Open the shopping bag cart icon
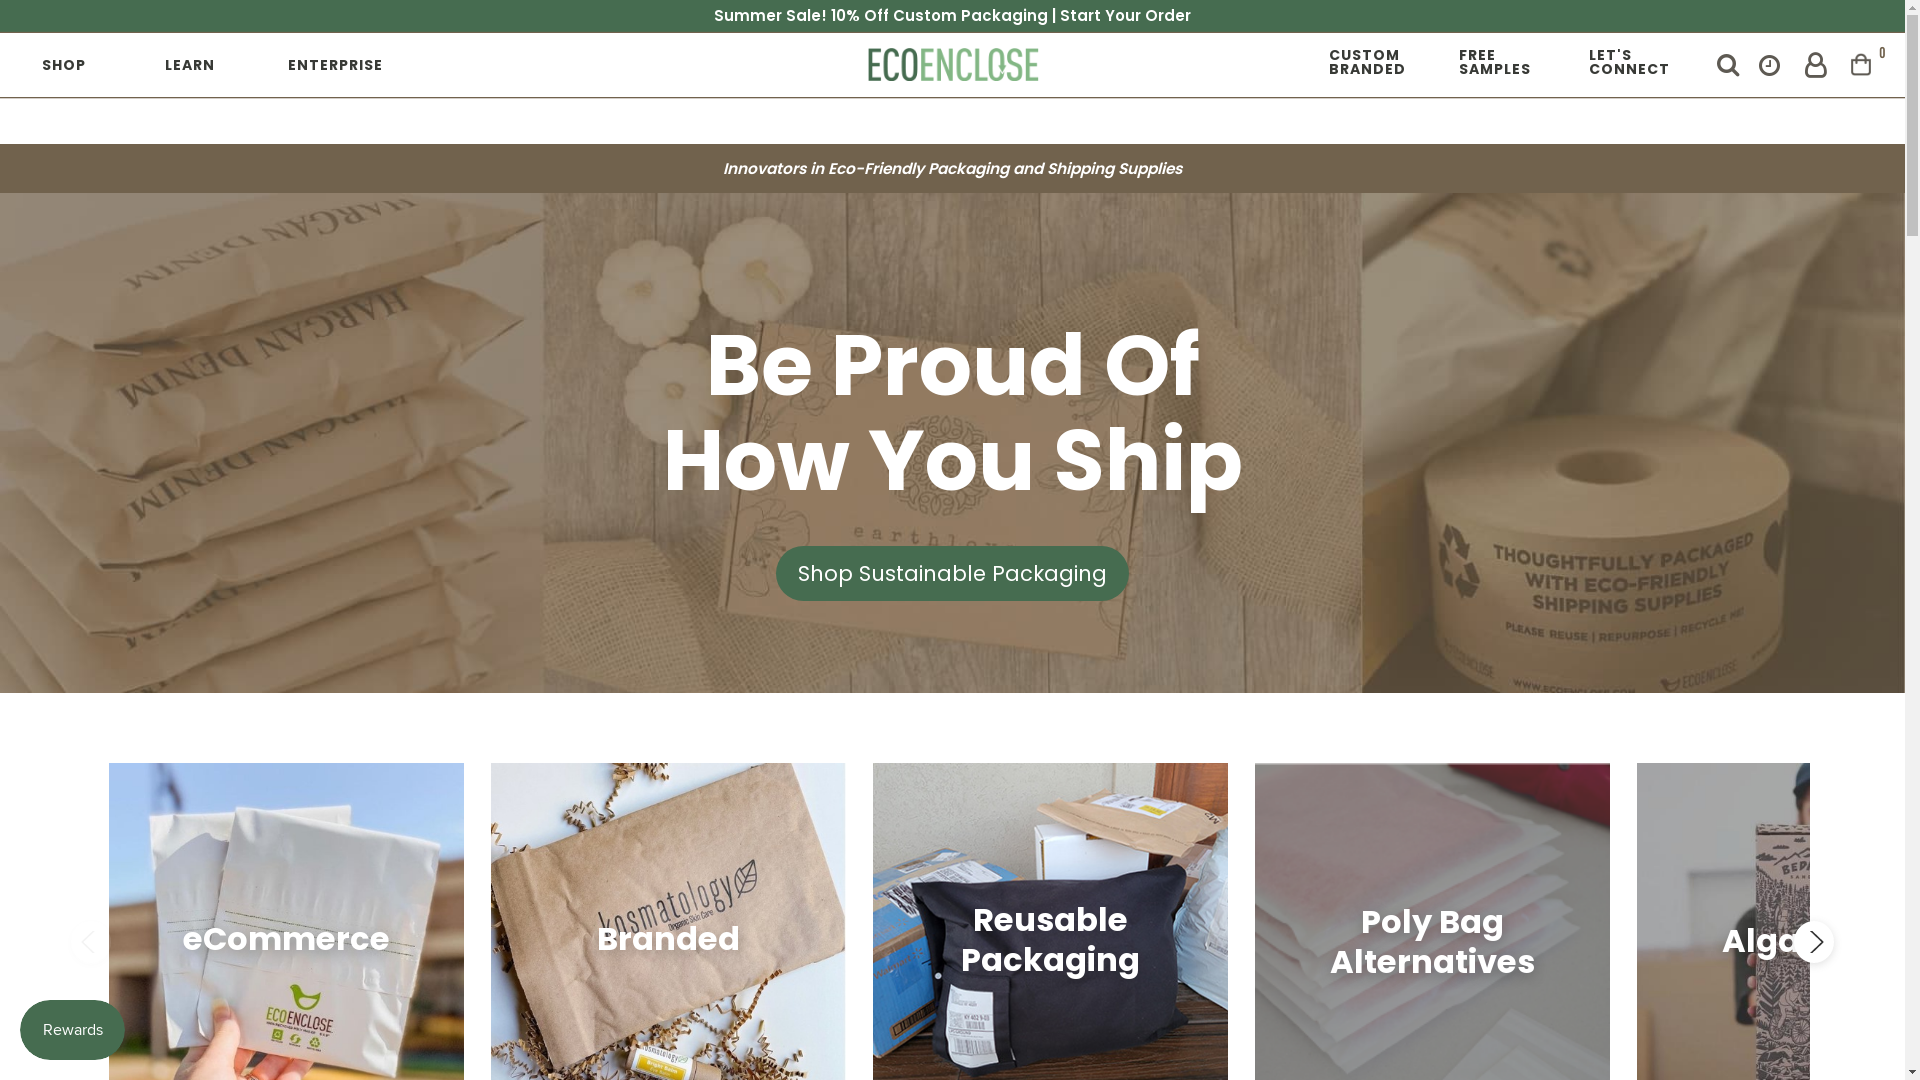This screenshot has height=1080, width=1920. 1861,64
